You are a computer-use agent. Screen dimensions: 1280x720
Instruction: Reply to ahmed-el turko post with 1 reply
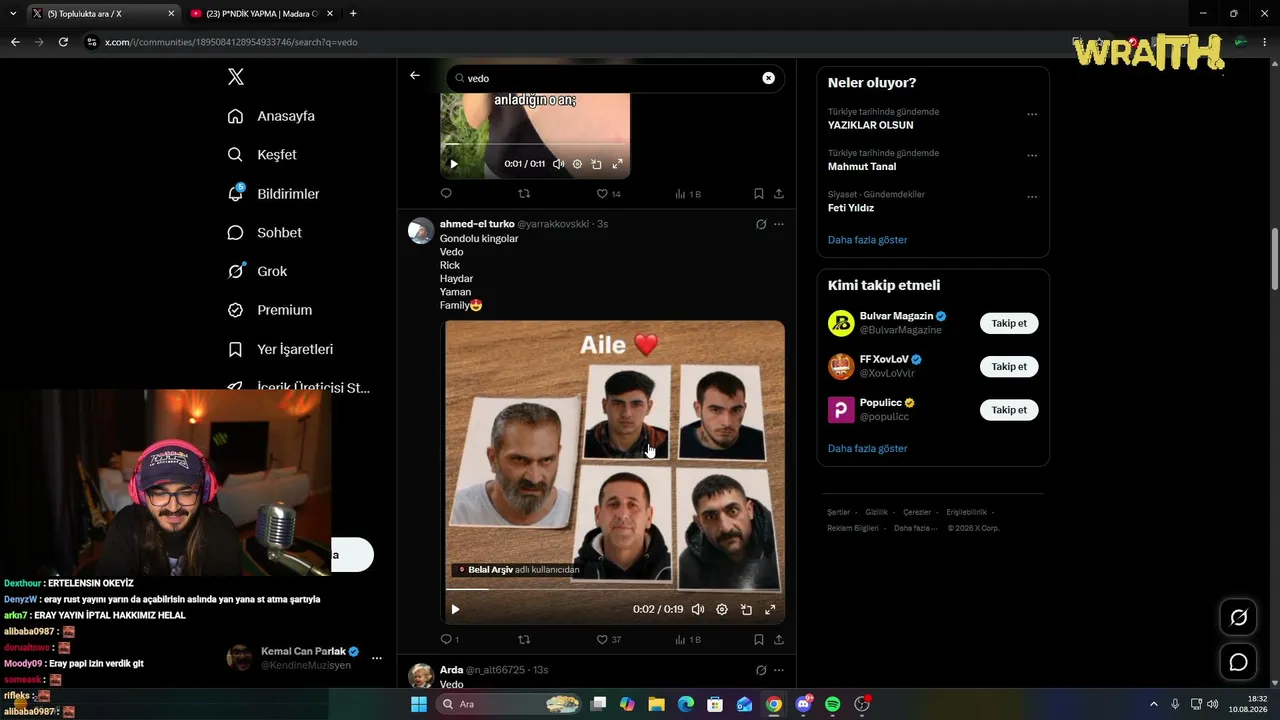450,639
